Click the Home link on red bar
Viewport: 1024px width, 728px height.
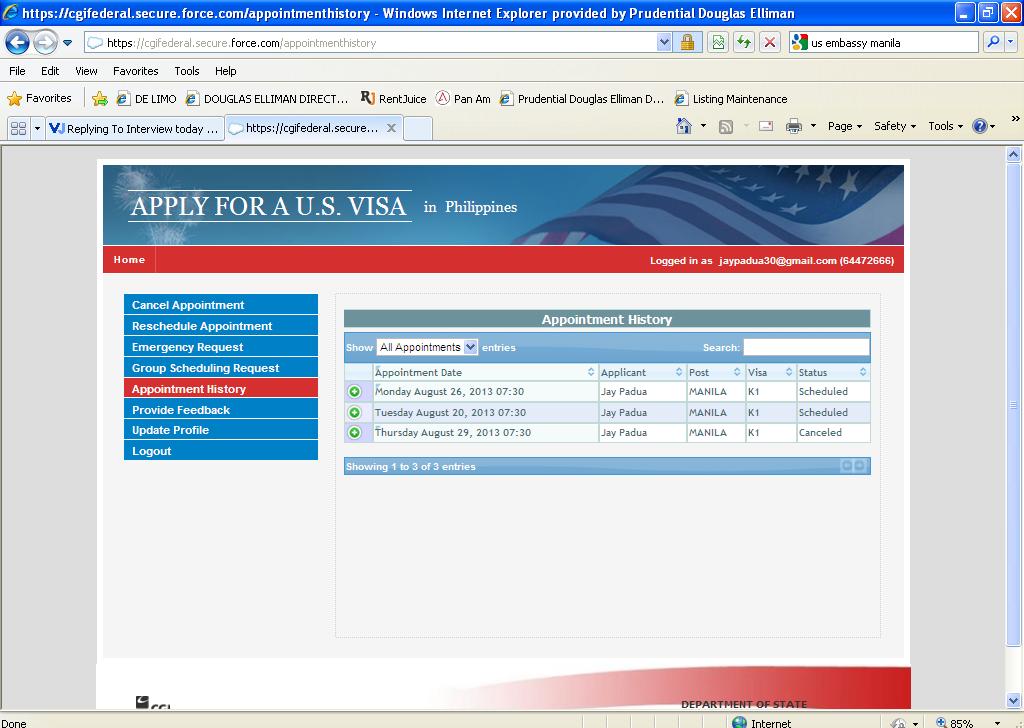coord(129,259)
